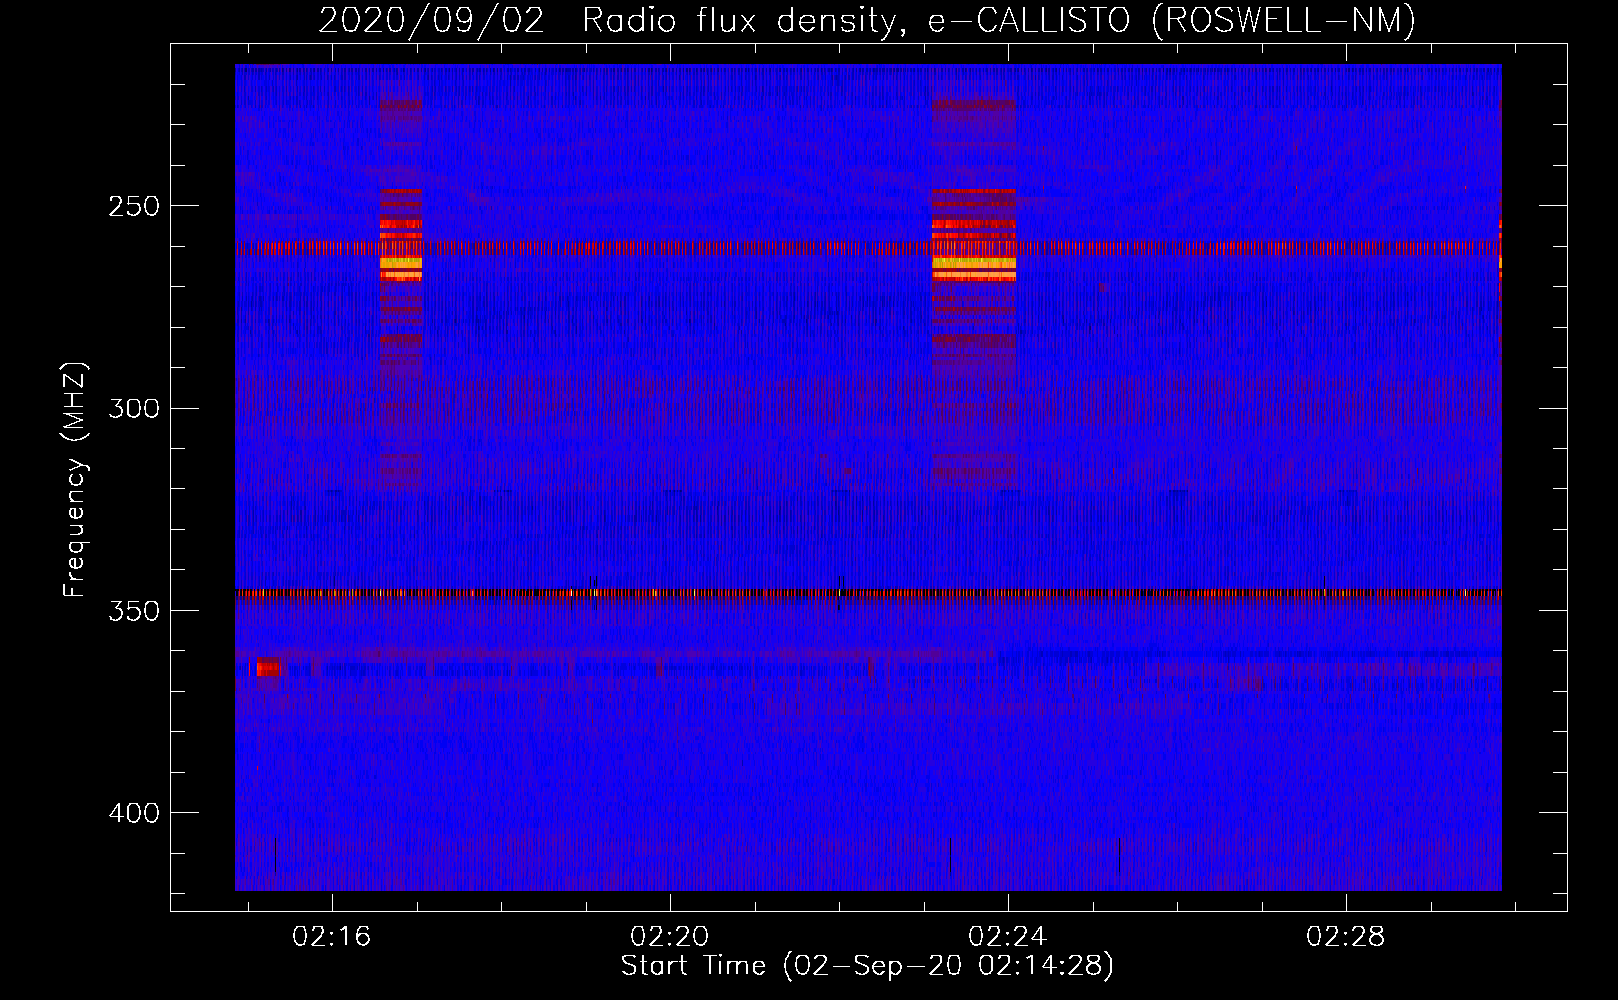Click the yellow burst band near 02:17
Screen dimensions: 1618x1000
tap(401, 264)
